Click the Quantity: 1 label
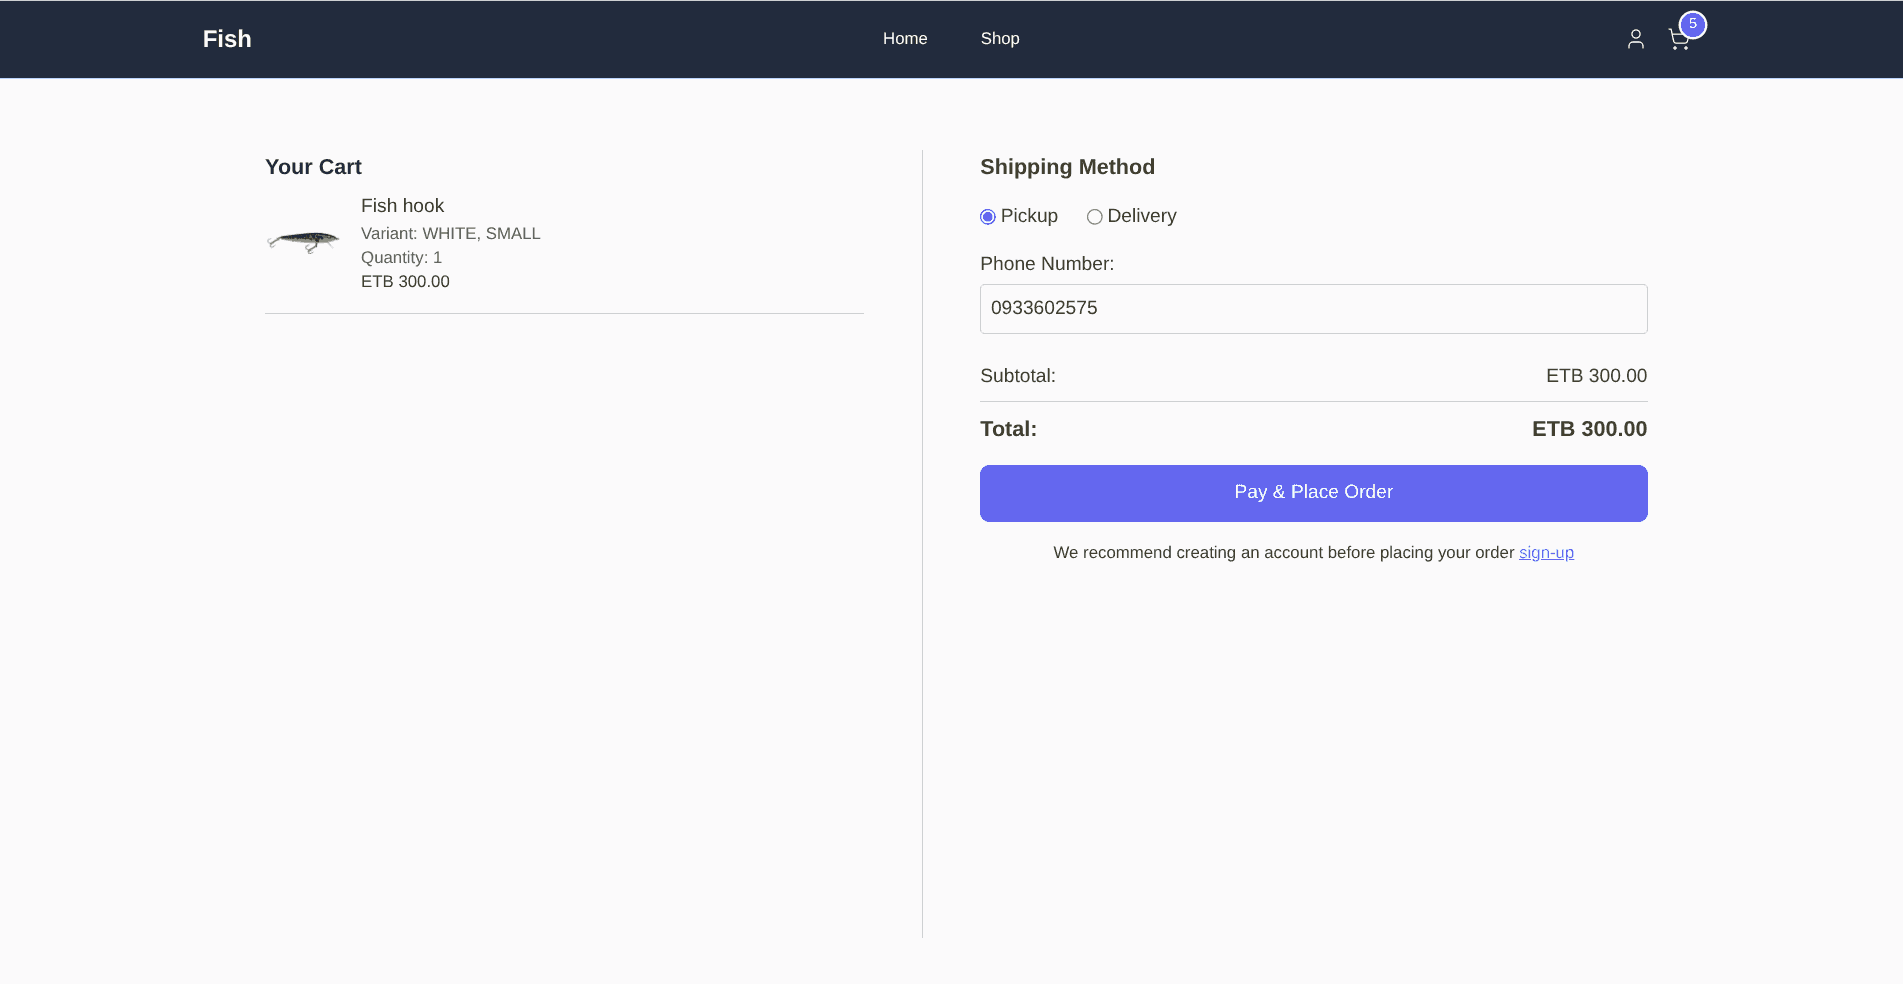 pyautogui.click(x=401, y=257)
